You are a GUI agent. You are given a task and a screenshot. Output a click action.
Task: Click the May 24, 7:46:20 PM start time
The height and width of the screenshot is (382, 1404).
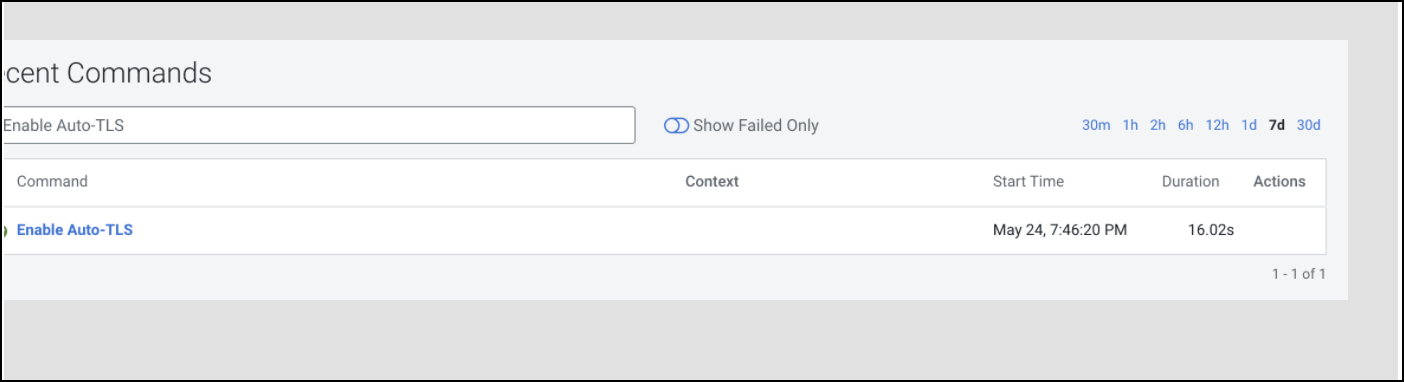tap(1060, 231)
